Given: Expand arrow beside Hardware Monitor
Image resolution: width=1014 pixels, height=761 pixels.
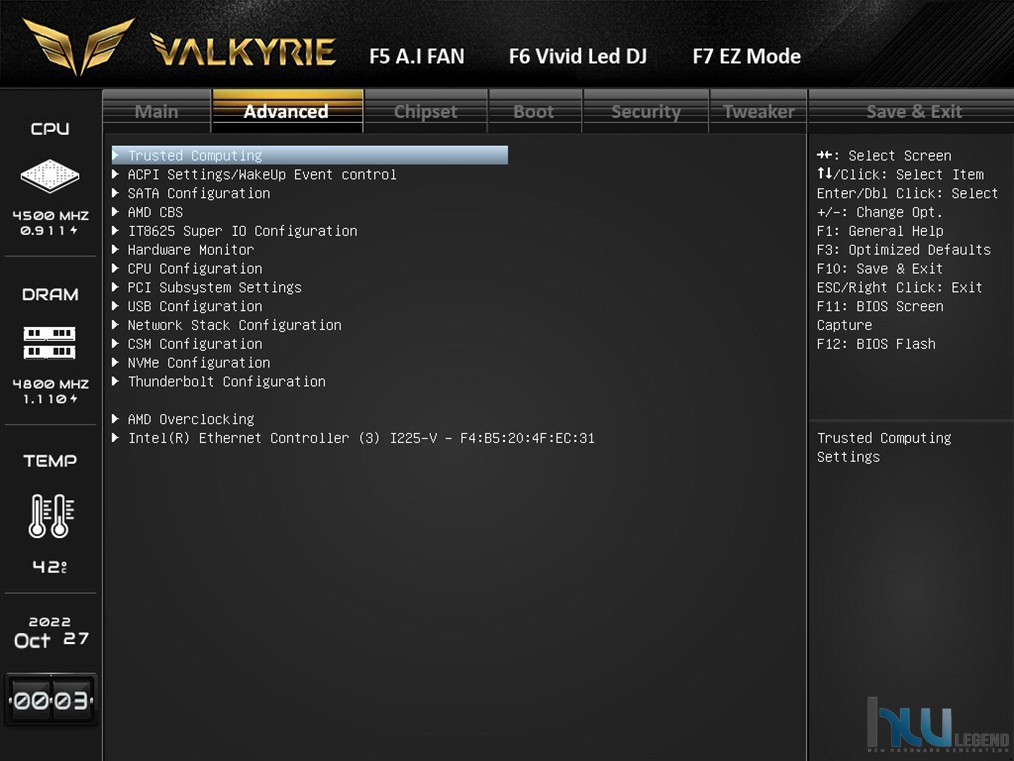Looking at the screenshot, I should point(116,249).
